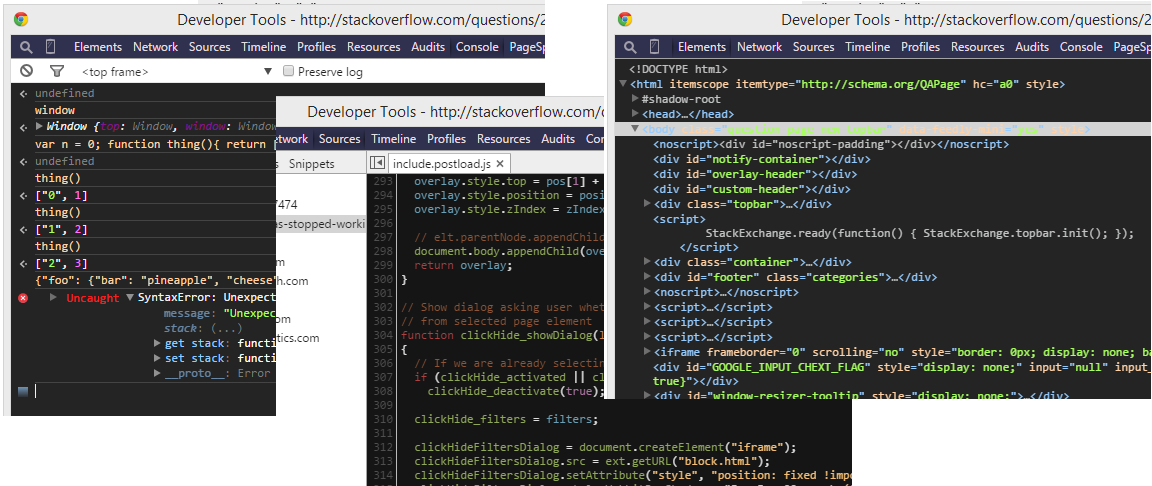Viewport: 1152px width, 486px height.
Task: Click into the console prompt input line
Action: coord(154,391)
